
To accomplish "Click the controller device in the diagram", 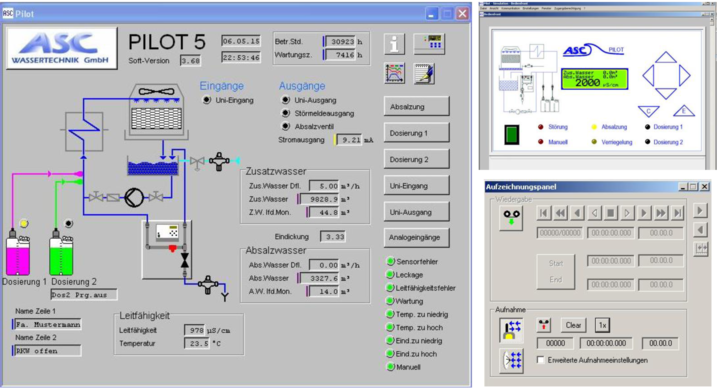I will pyautogui.click(x=168, y=233).
